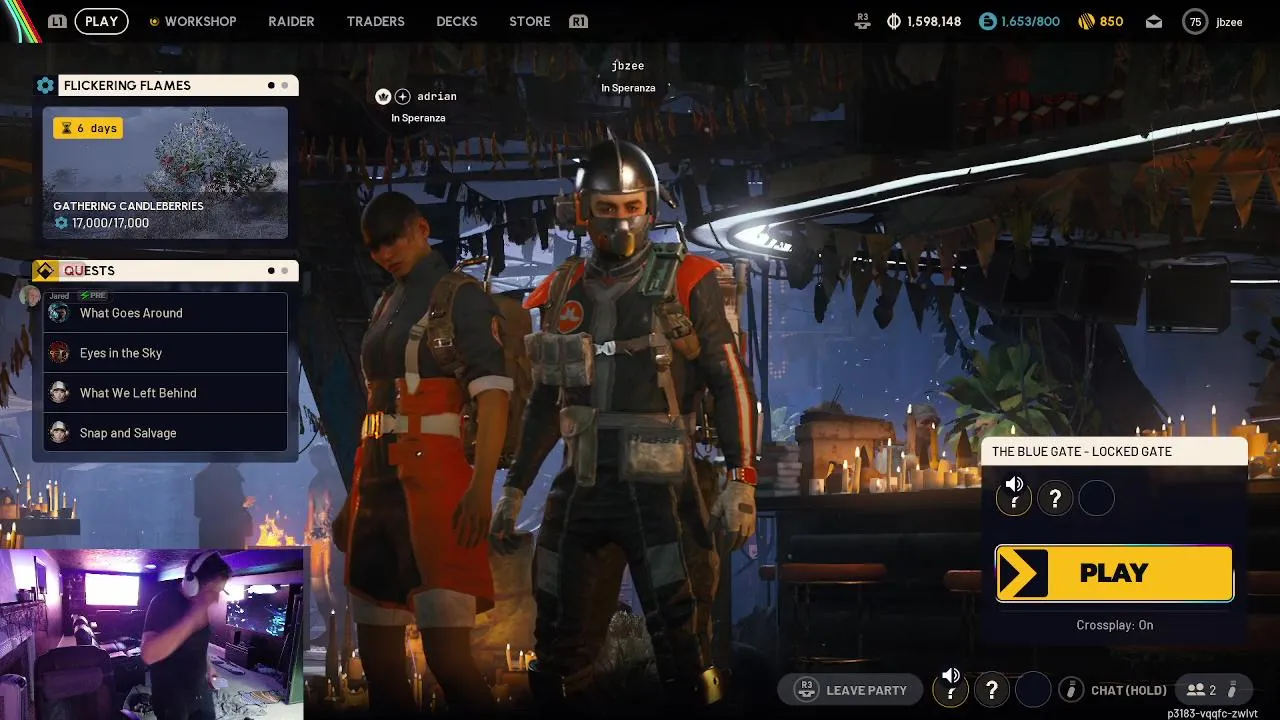1280x720 pixels.
Task: Open the party members icon showing 2
Action: click(x=1213, y=690)
